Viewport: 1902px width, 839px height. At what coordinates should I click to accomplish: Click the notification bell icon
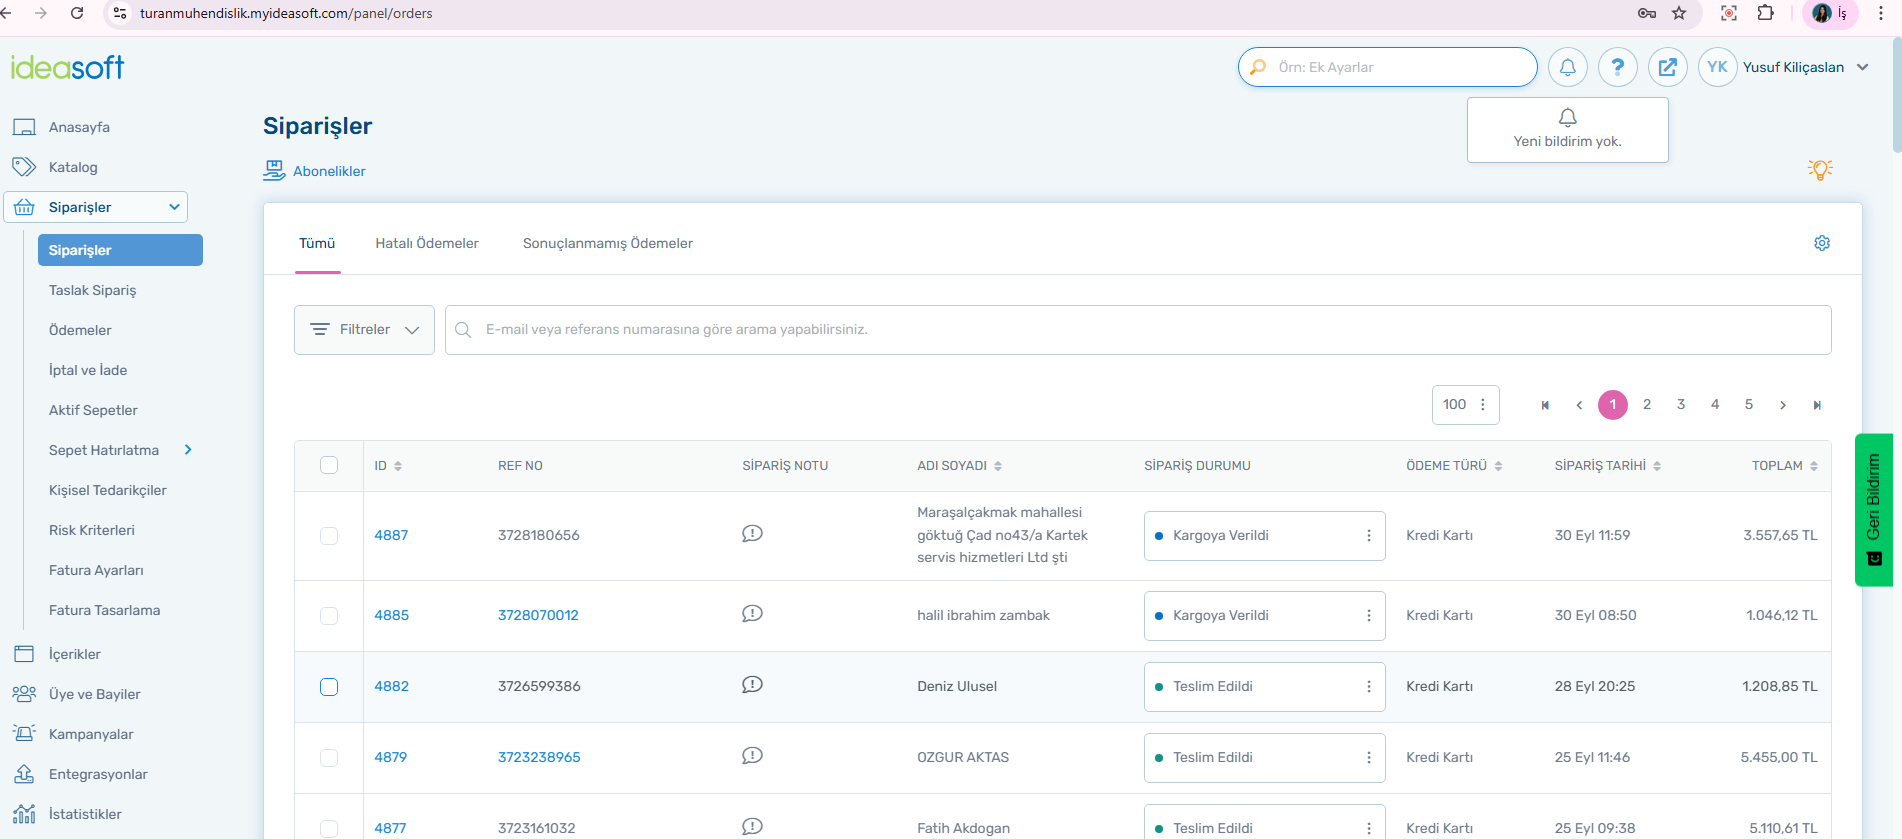coord(1567,67)
